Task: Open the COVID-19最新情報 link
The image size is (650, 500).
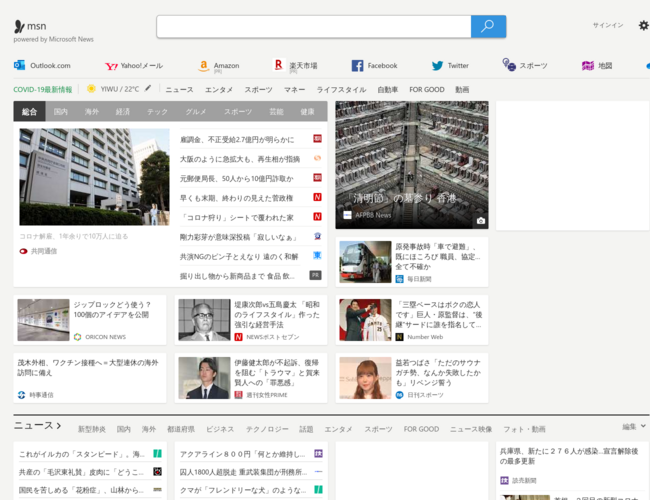Action: [45, 89]
